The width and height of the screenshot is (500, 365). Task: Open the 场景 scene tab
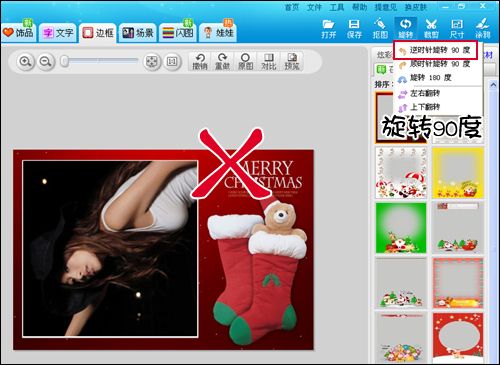[138, 33]
